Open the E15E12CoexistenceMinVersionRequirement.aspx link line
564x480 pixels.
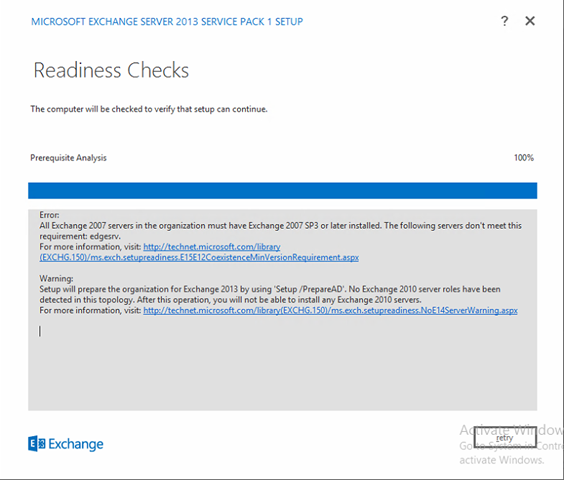coord(199,258)
